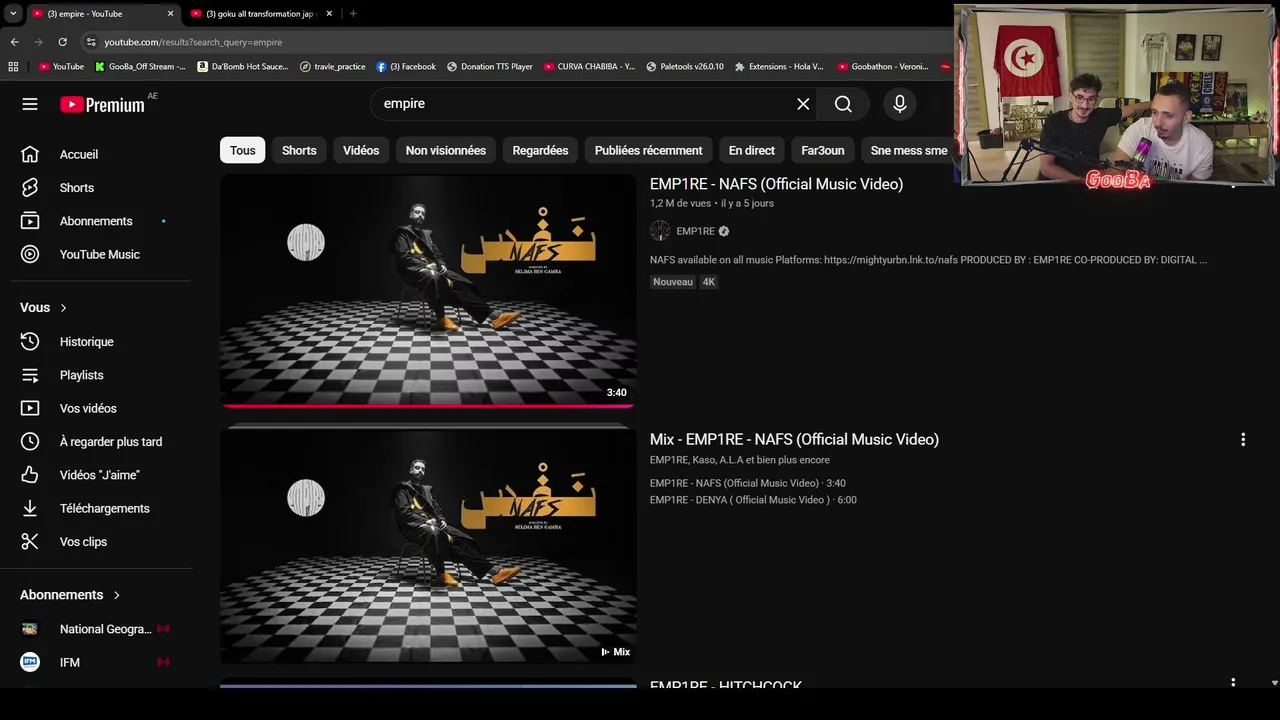The width and height of the screenshot is (1280, 720).
Task: Activate voice search microphone
Action: click(899, 104)
